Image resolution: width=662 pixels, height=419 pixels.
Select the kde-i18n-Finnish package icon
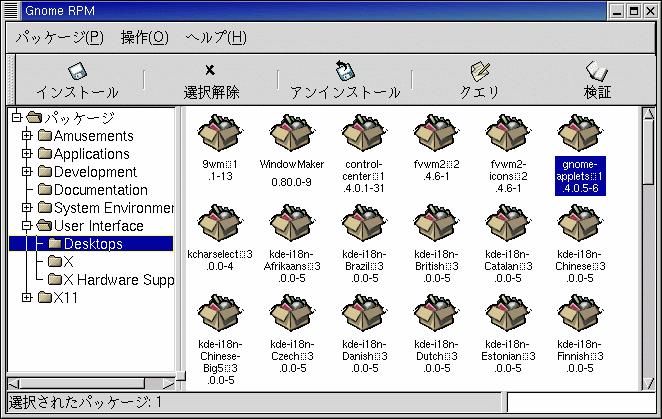(x=580, y=313)
